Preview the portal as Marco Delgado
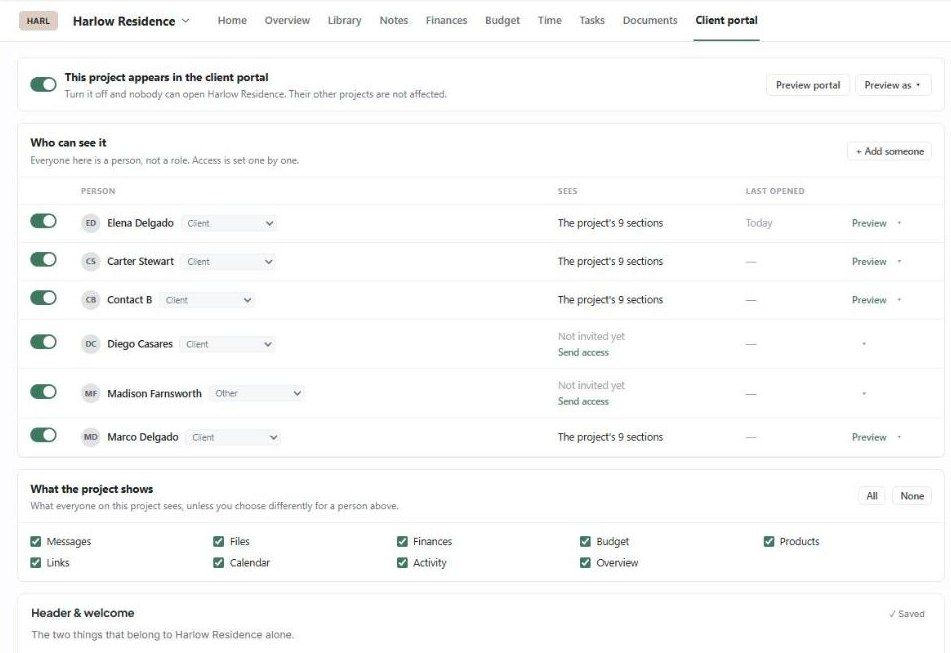Viewport: 951px width, 653px height. tap(869, 437)
